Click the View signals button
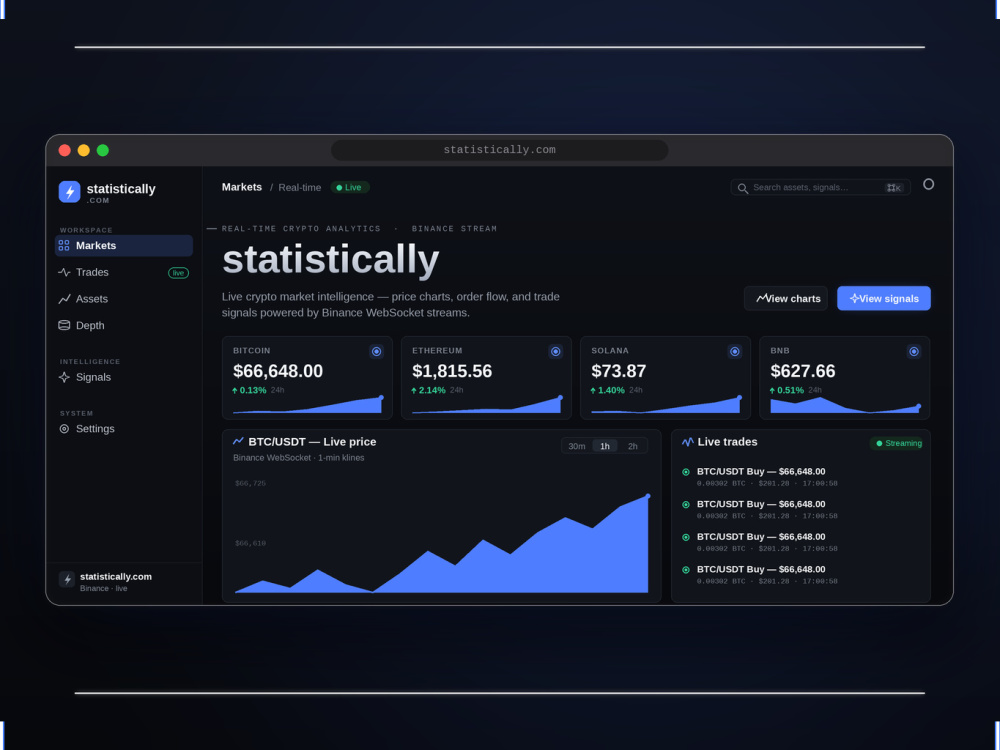Screen dimensions: 1000x750 pyautogui.click(x=884, y=298)
